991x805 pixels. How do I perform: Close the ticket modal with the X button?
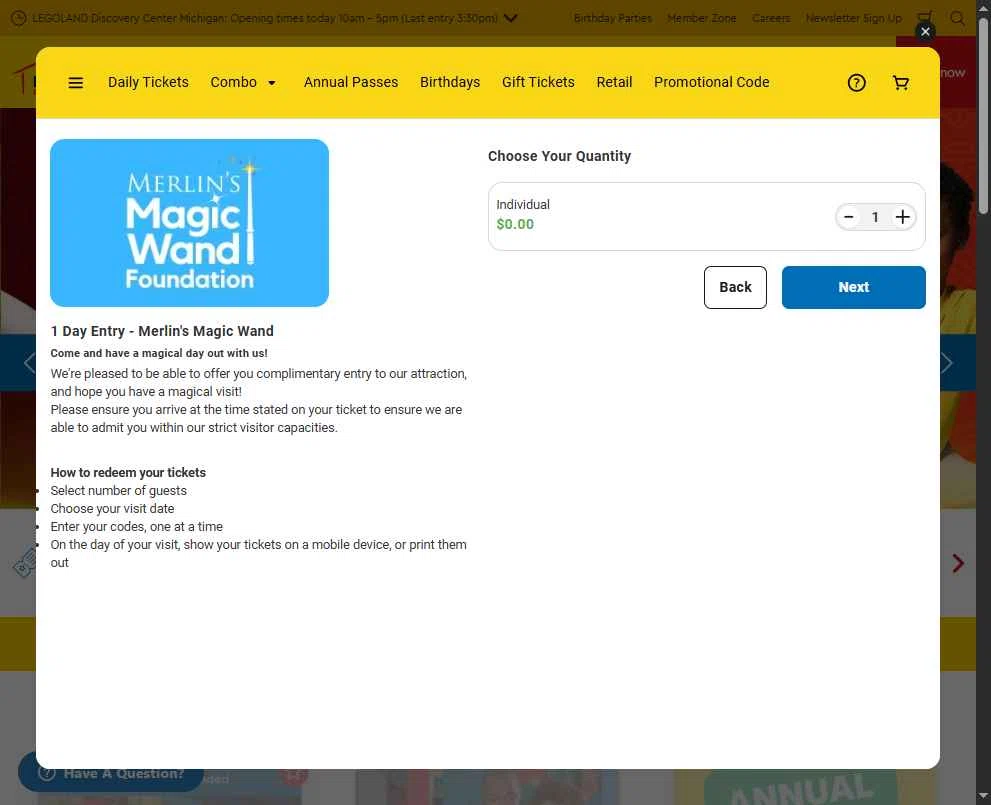(x=925, y=32)
